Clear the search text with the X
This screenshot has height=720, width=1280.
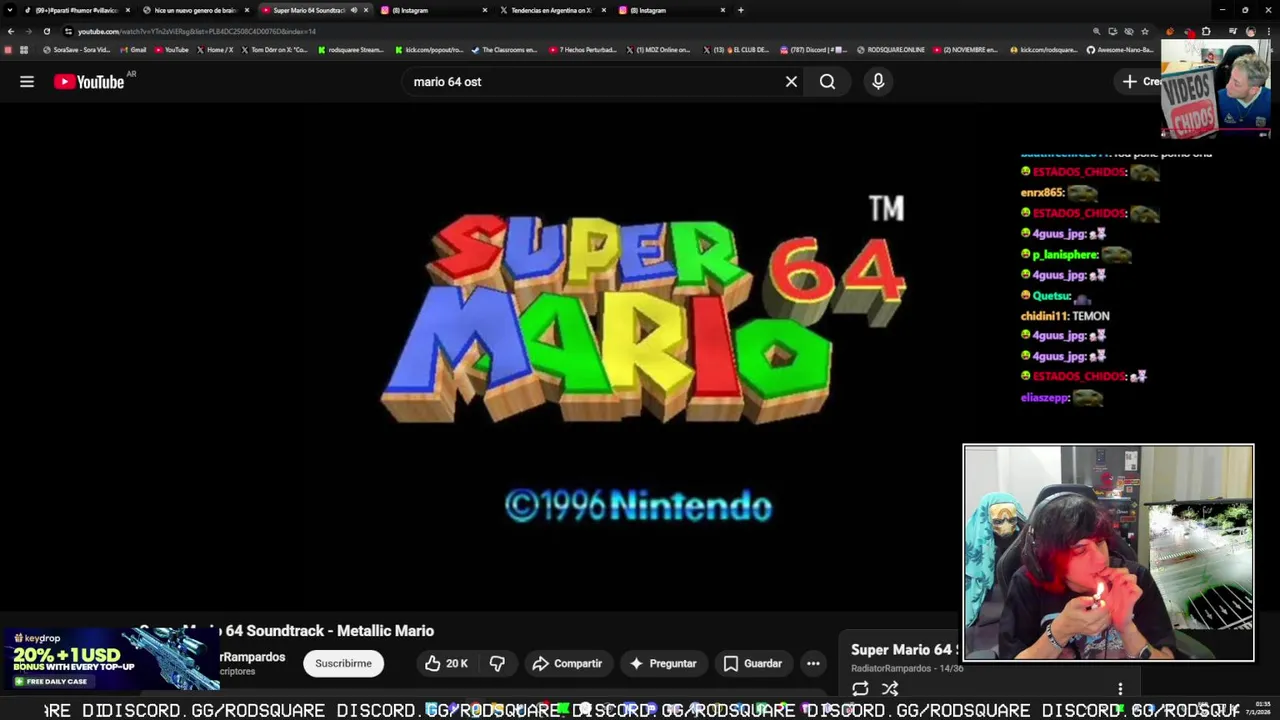point(791,82)
